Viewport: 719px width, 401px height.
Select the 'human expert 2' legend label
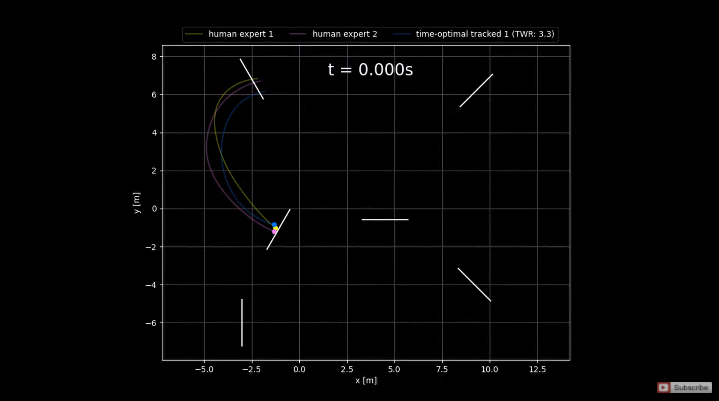pos(345,34)
